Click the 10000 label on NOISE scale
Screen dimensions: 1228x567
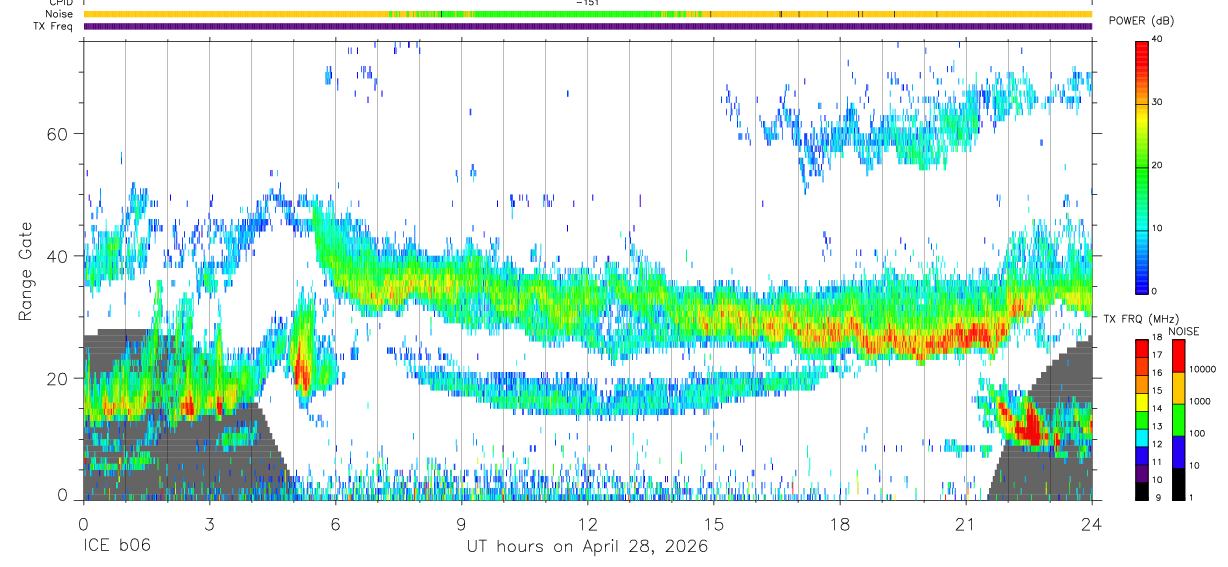(1202, 369)
